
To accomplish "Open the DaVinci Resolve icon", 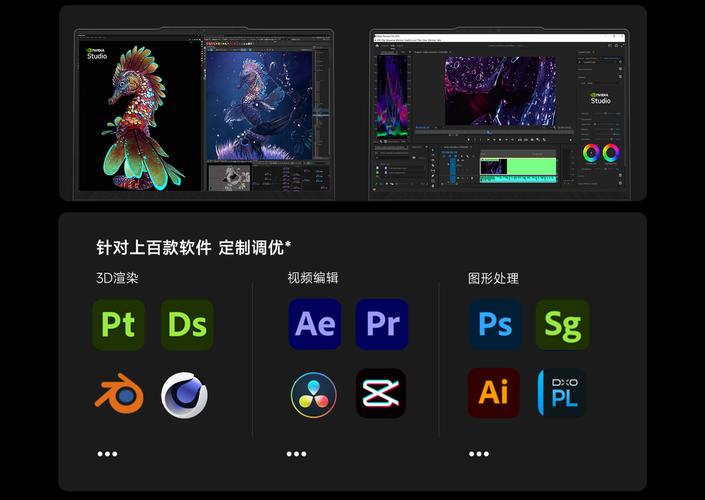I will coord(313,395).
